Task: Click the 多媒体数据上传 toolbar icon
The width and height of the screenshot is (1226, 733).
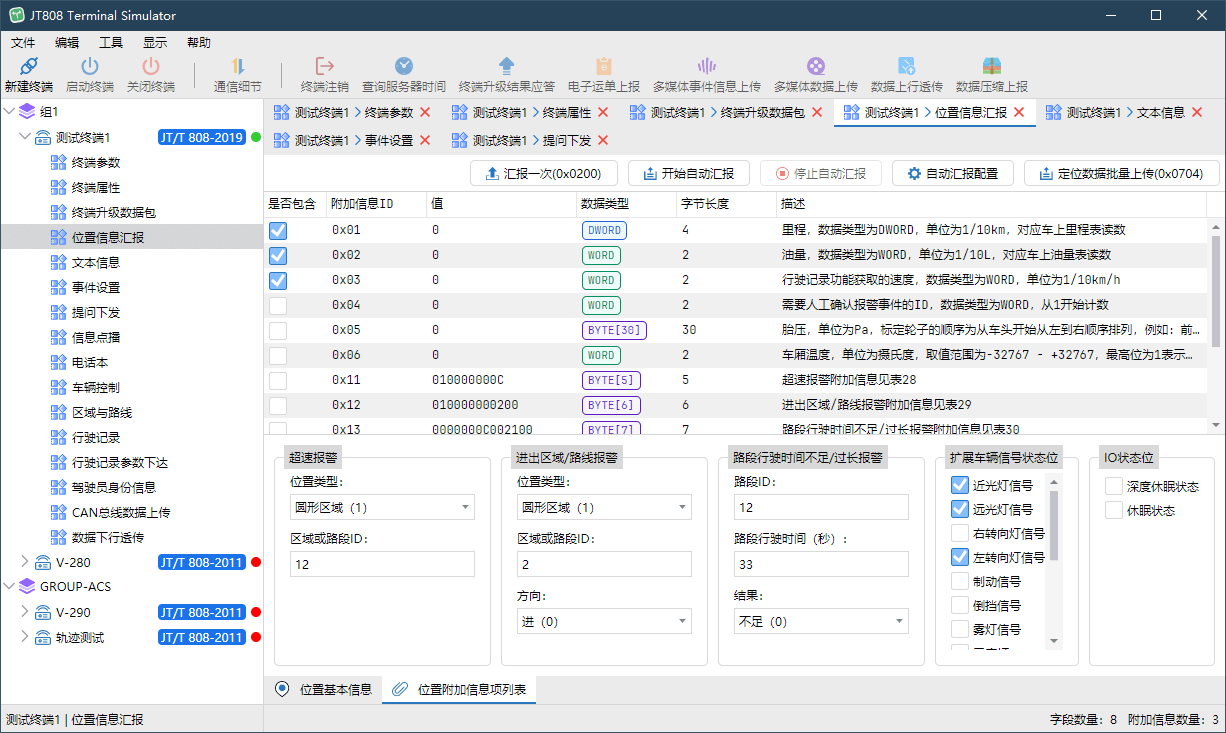Action: [x=815, y=67]
